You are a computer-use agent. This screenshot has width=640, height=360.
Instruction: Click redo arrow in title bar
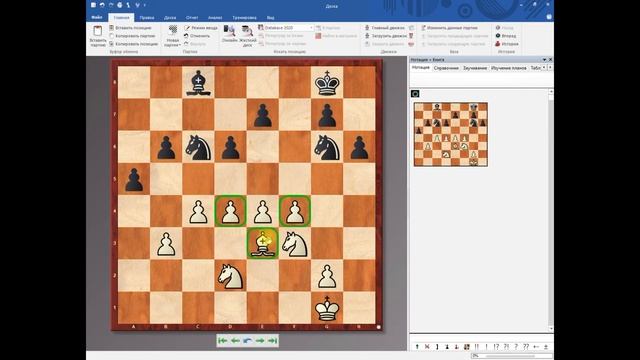(x=111, y=5)
